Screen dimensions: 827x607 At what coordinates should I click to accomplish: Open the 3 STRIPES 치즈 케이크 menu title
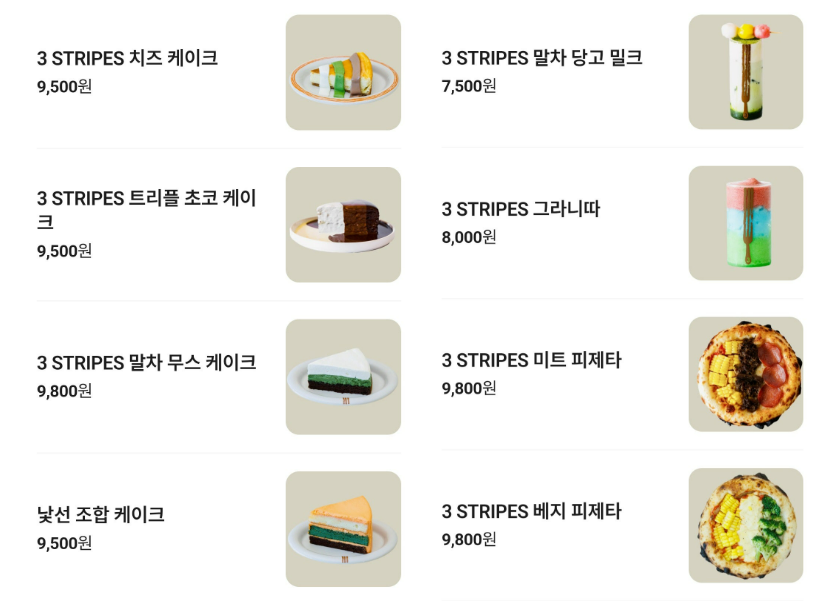(x=127, y=58)
